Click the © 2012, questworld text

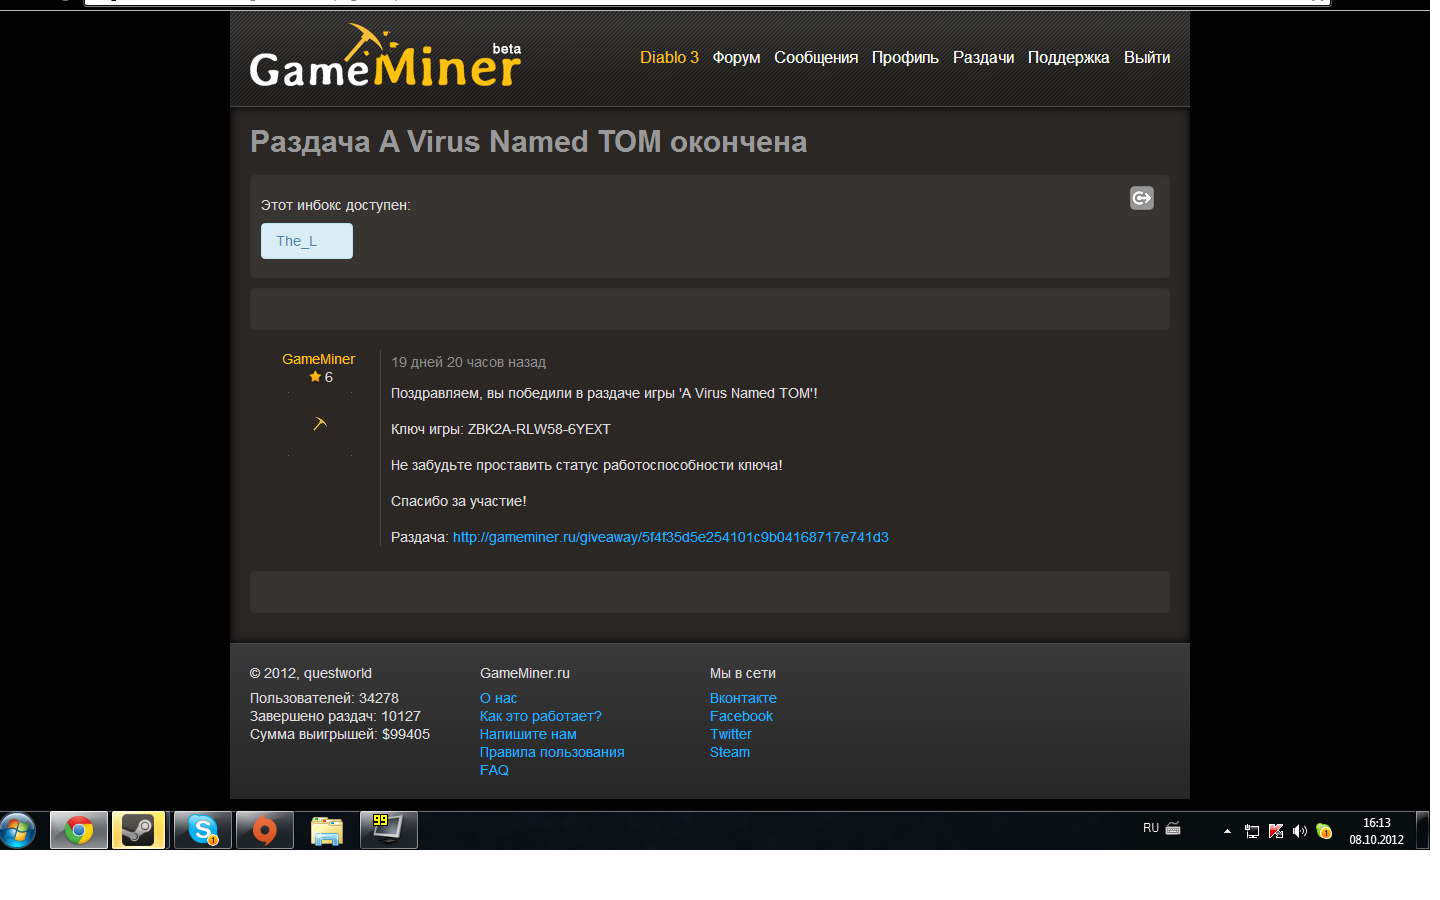311,673
